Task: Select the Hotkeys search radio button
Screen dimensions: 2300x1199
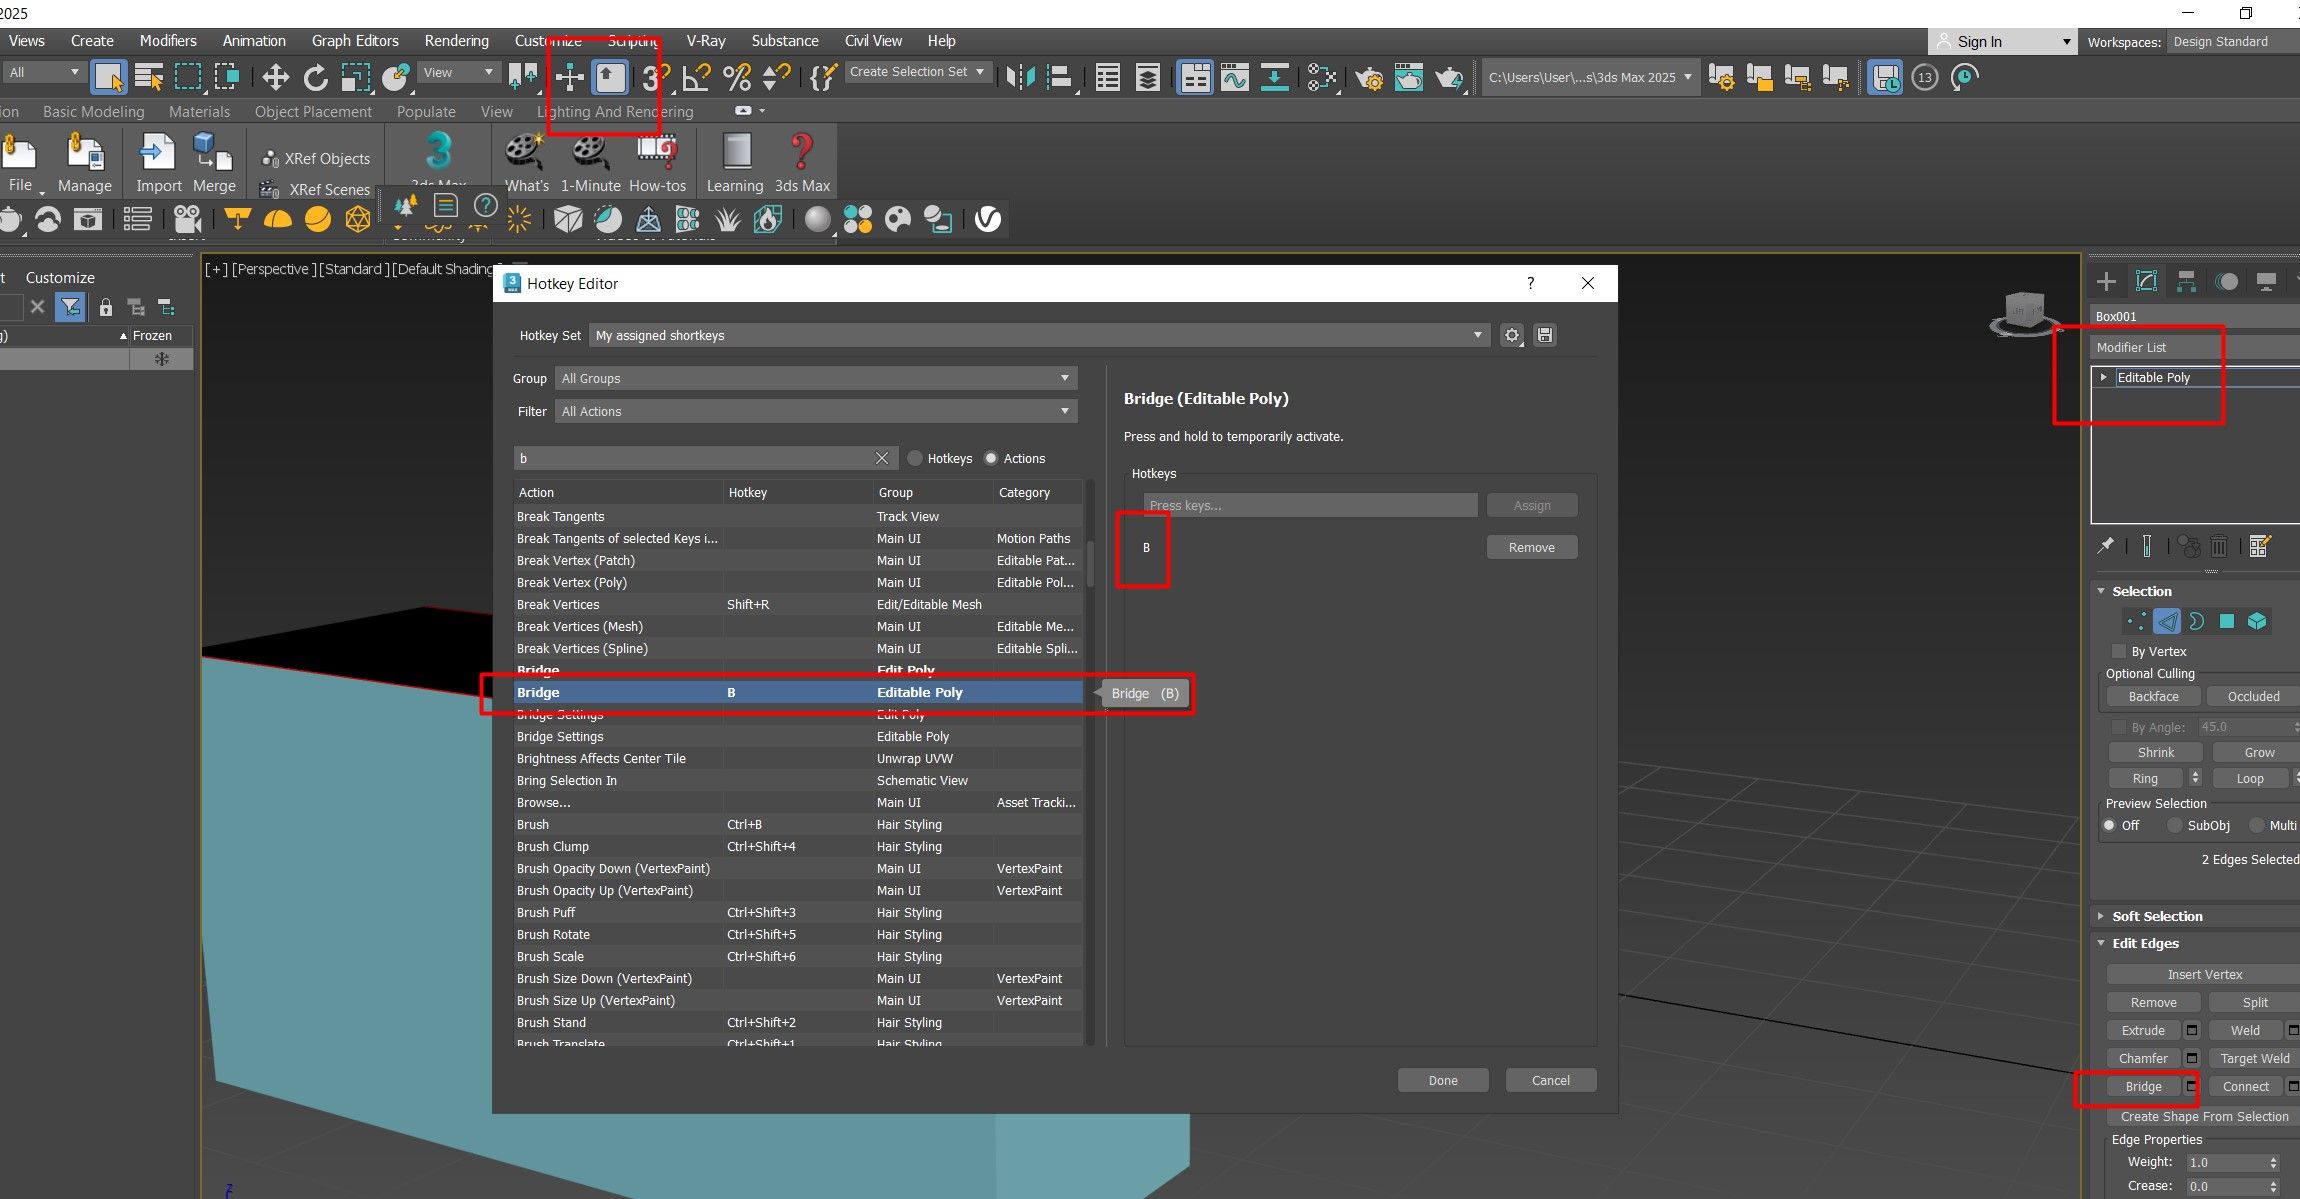Action: pos(915,458)
